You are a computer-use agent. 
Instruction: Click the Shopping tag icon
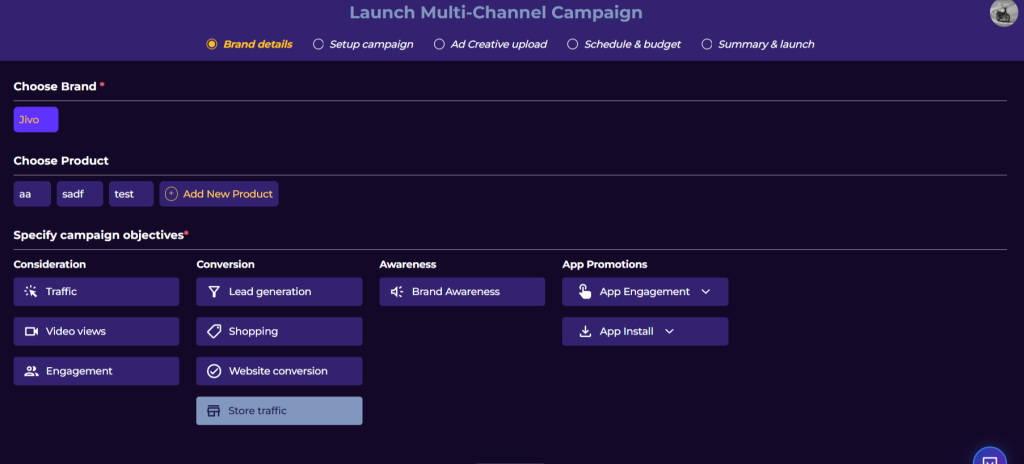[214, 331]
